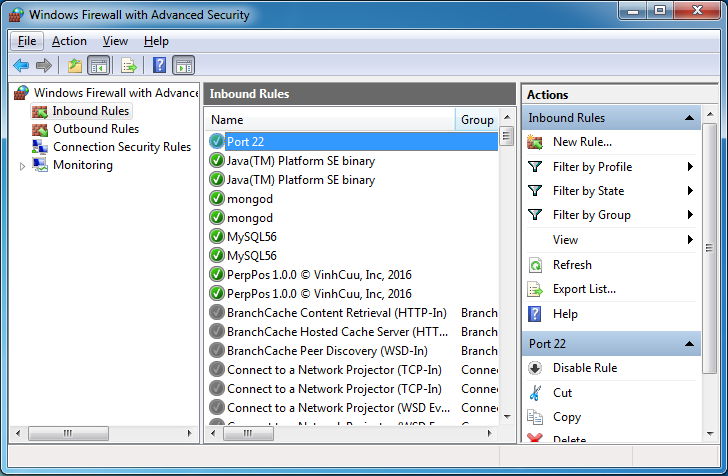This screenshot has width=728, height=476.
Task: Click the Filter by State funnel icon
Action: 535,190
